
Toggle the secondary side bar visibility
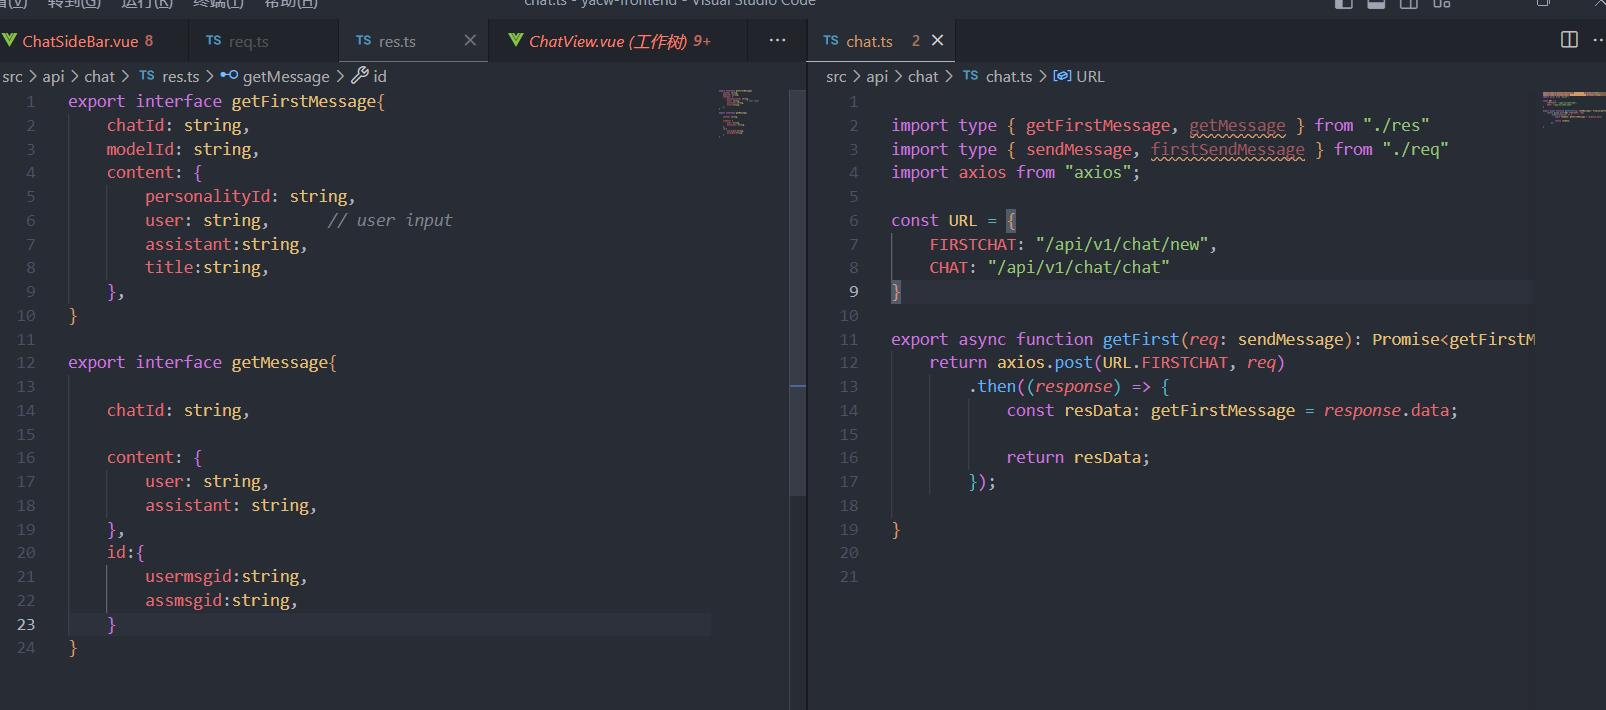point(1408,4)
